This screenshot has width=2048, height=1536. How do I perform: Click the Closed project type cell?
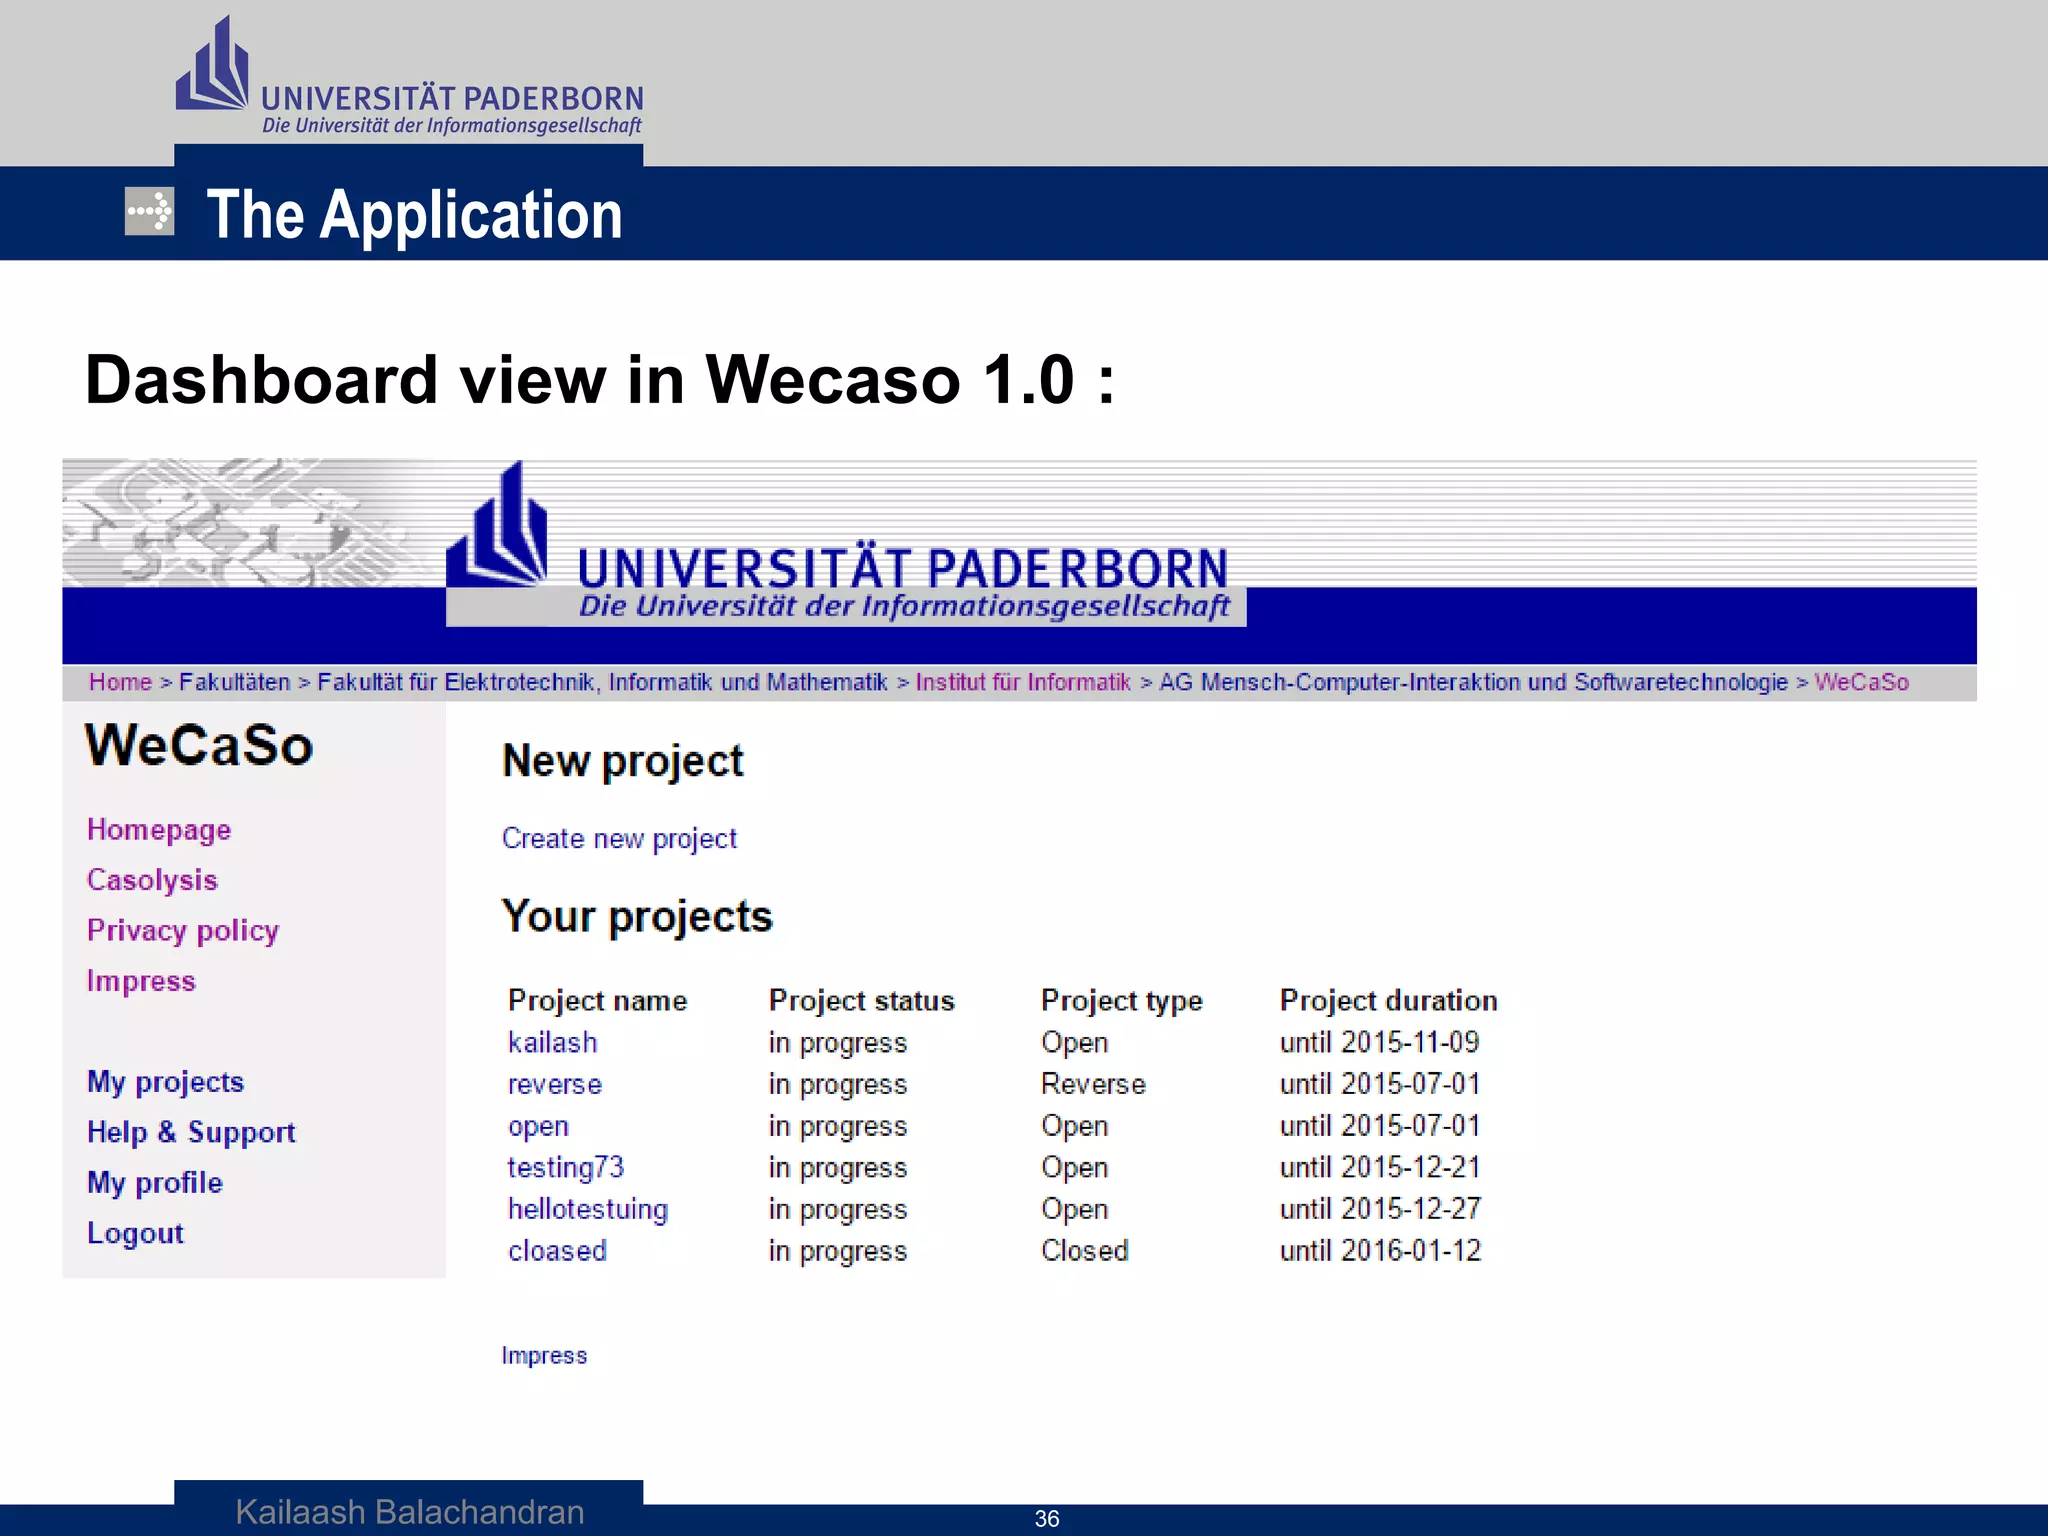click(1084, 1251)
